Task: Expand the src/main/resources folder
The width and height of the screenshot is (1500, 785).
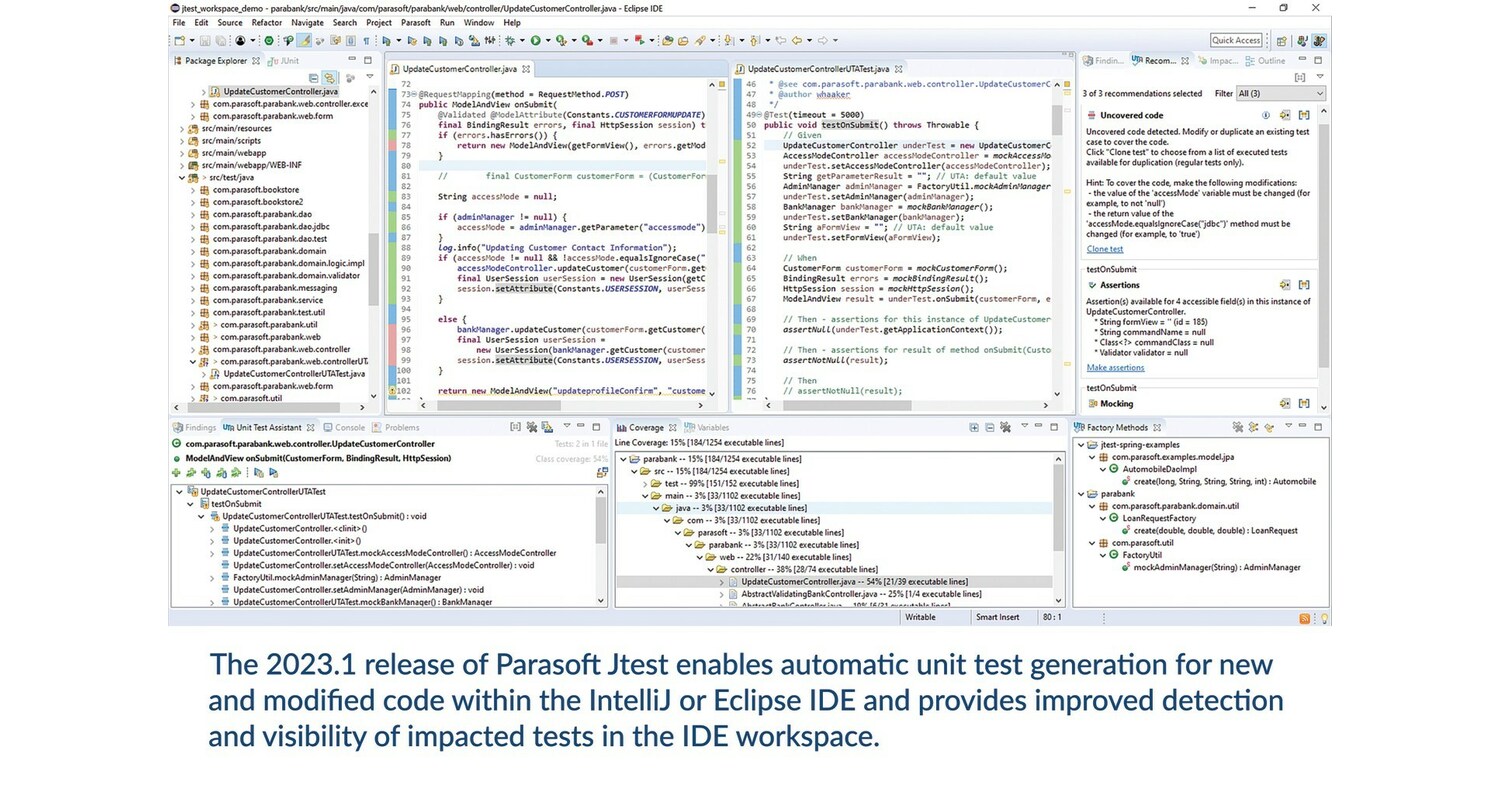Action: pos(181,129)
